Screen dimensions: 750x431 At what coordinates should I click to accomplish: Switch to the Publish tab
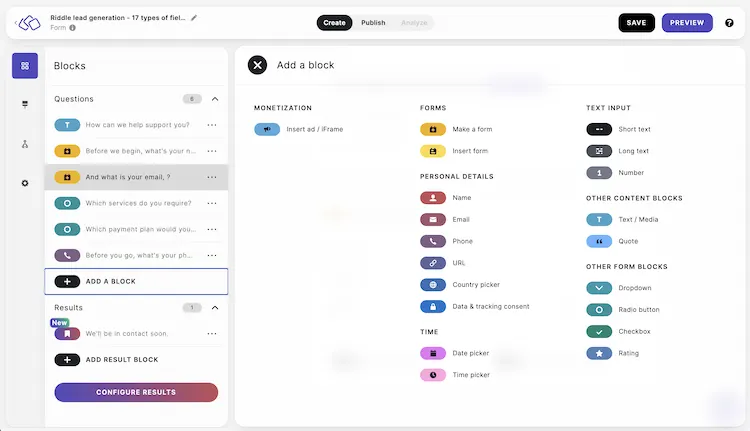point(373,22)
